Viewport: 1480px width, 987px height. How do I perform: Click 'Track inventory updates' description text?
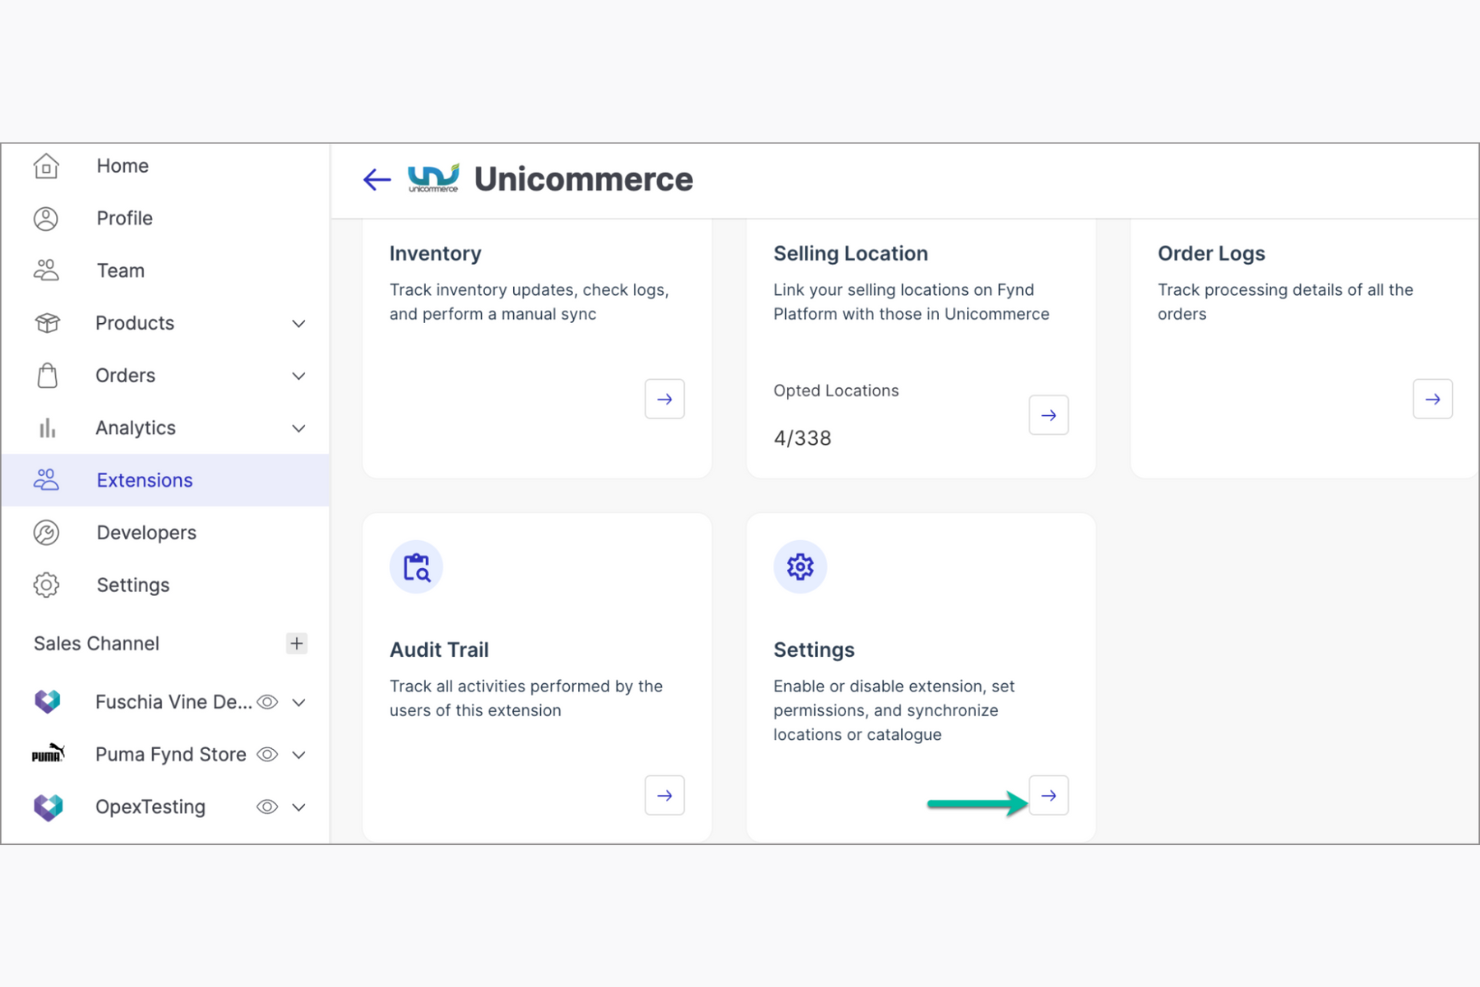529,302
